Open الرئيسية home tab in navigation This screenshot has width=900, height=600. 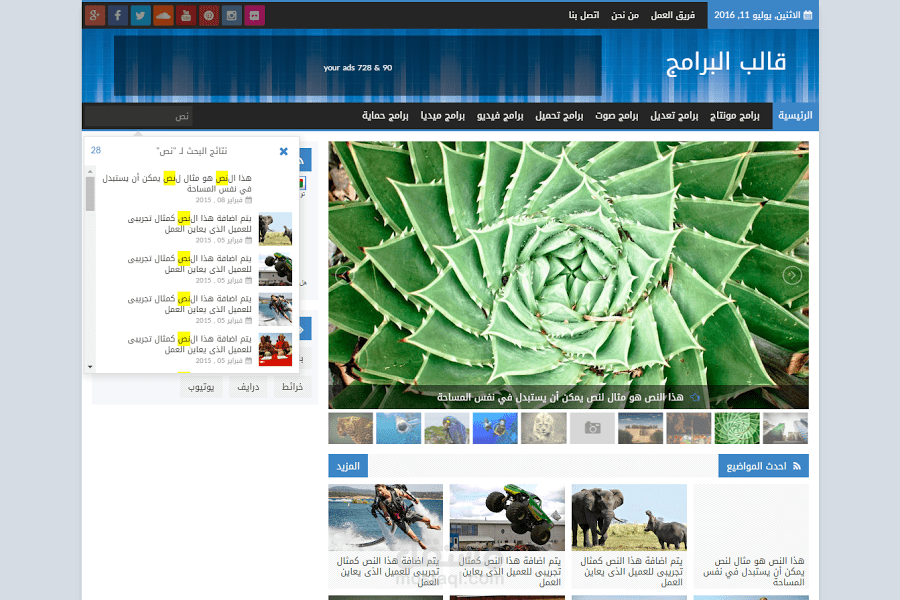(x=796, y=115)
